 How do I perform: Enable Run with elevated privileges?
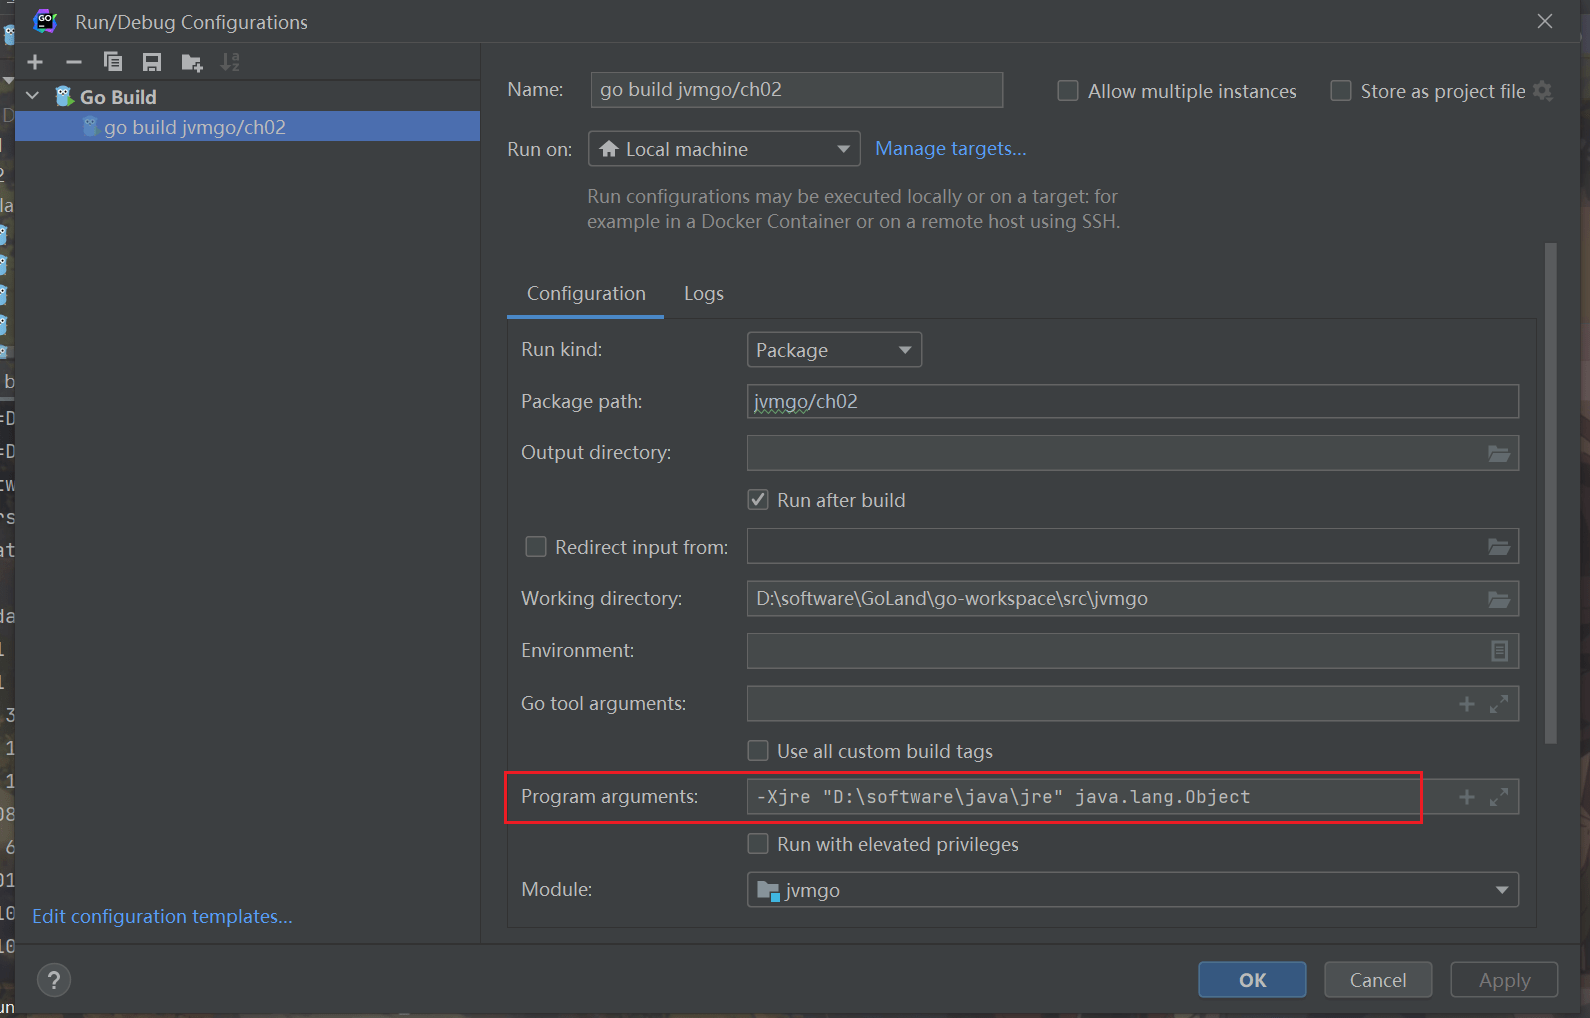coord(758,844)
